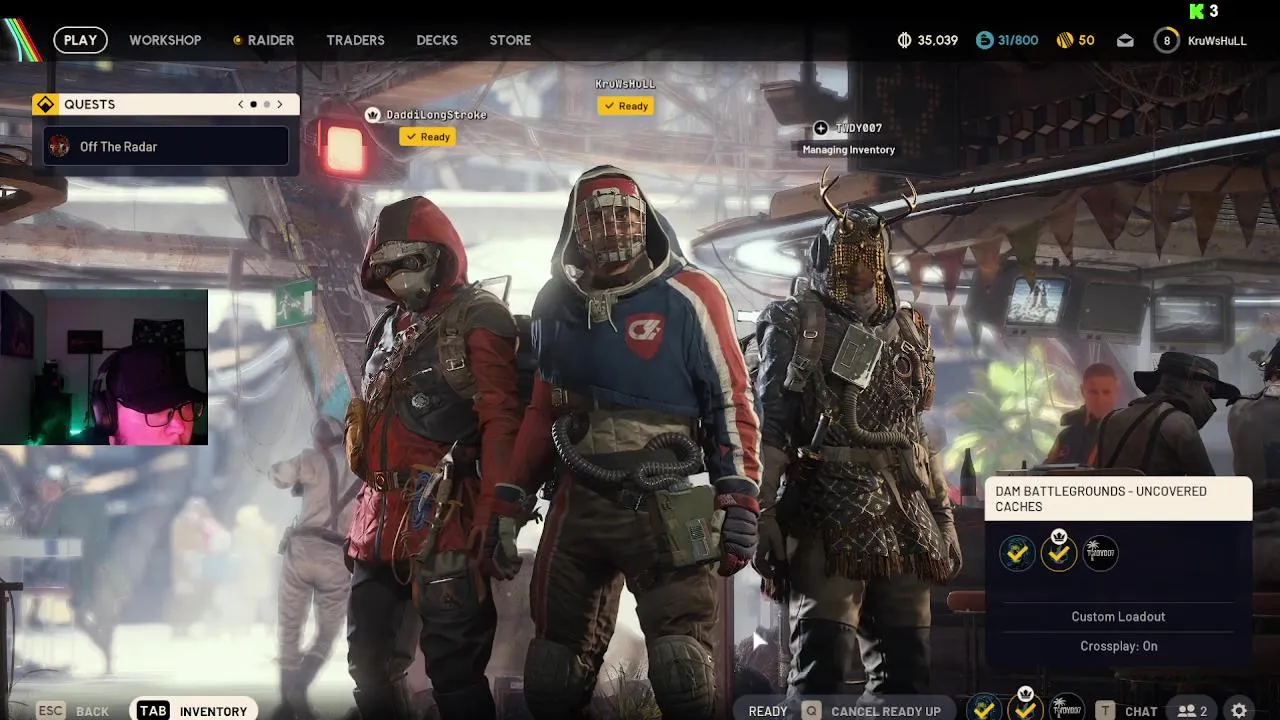Click the TWDY007 palm avatar in map panel
This screenshot has height=720, width=1280.
pos(1101,553)
